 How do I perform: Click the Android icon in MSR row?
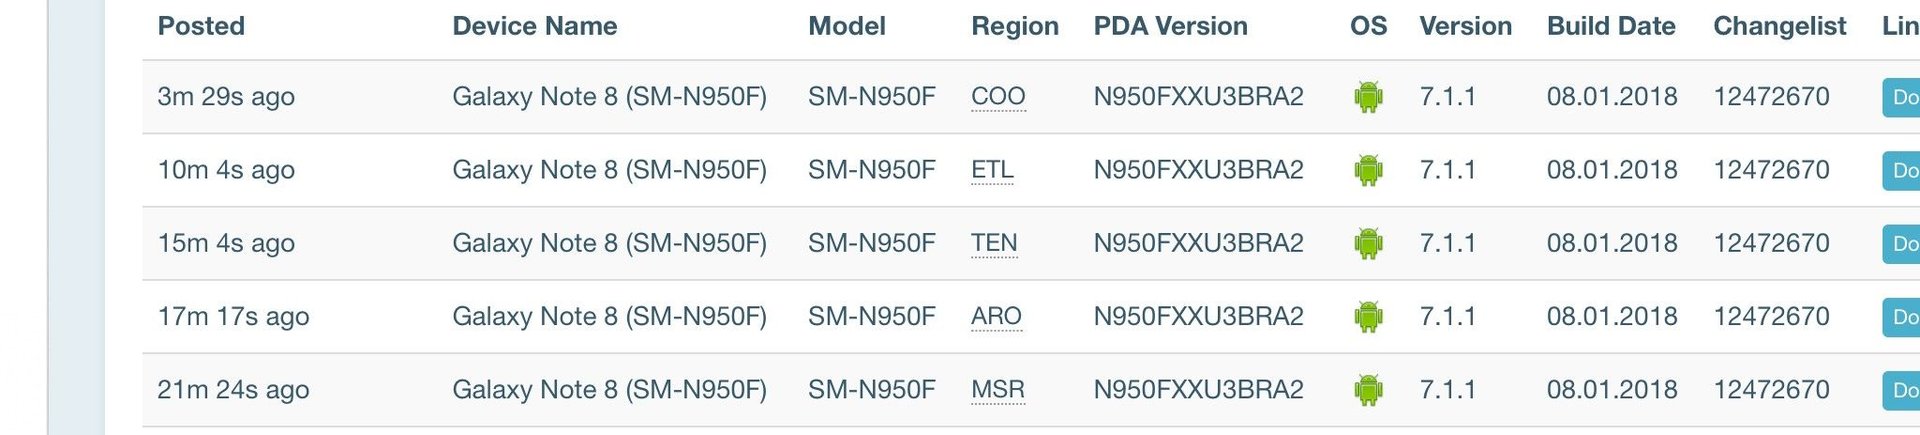coord(1368,390)
